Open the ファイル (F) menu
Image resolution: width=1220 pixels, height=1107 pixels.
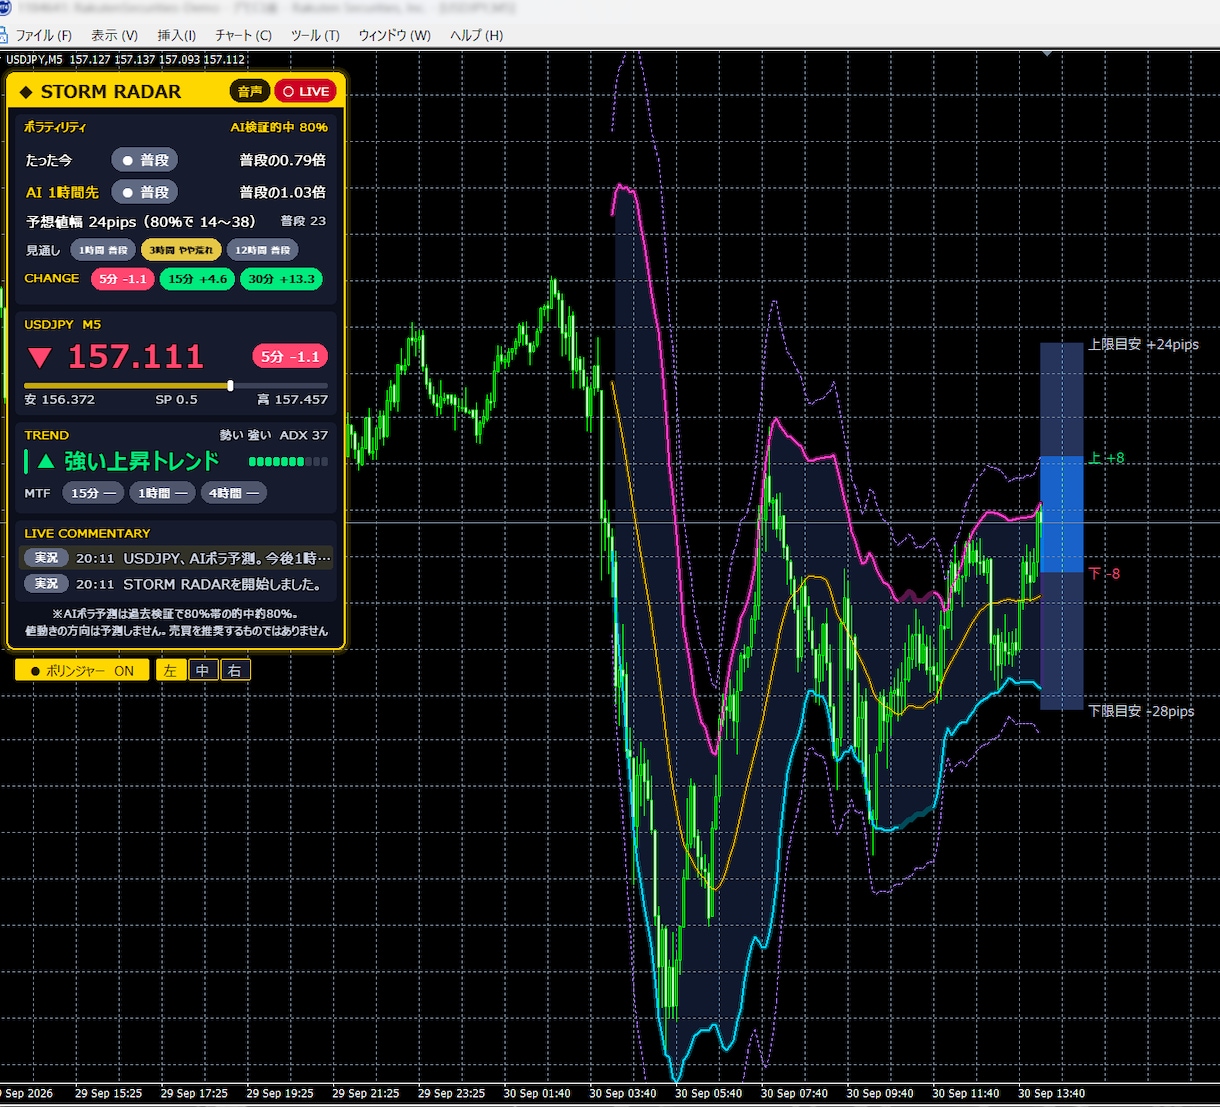click(44, 35)
